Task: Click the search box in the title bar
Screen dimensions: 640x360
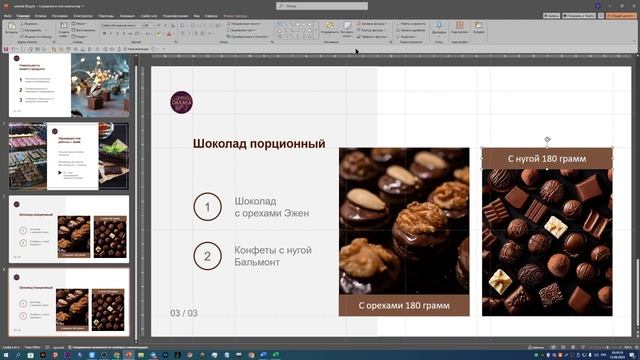Action: coord(322,6)
